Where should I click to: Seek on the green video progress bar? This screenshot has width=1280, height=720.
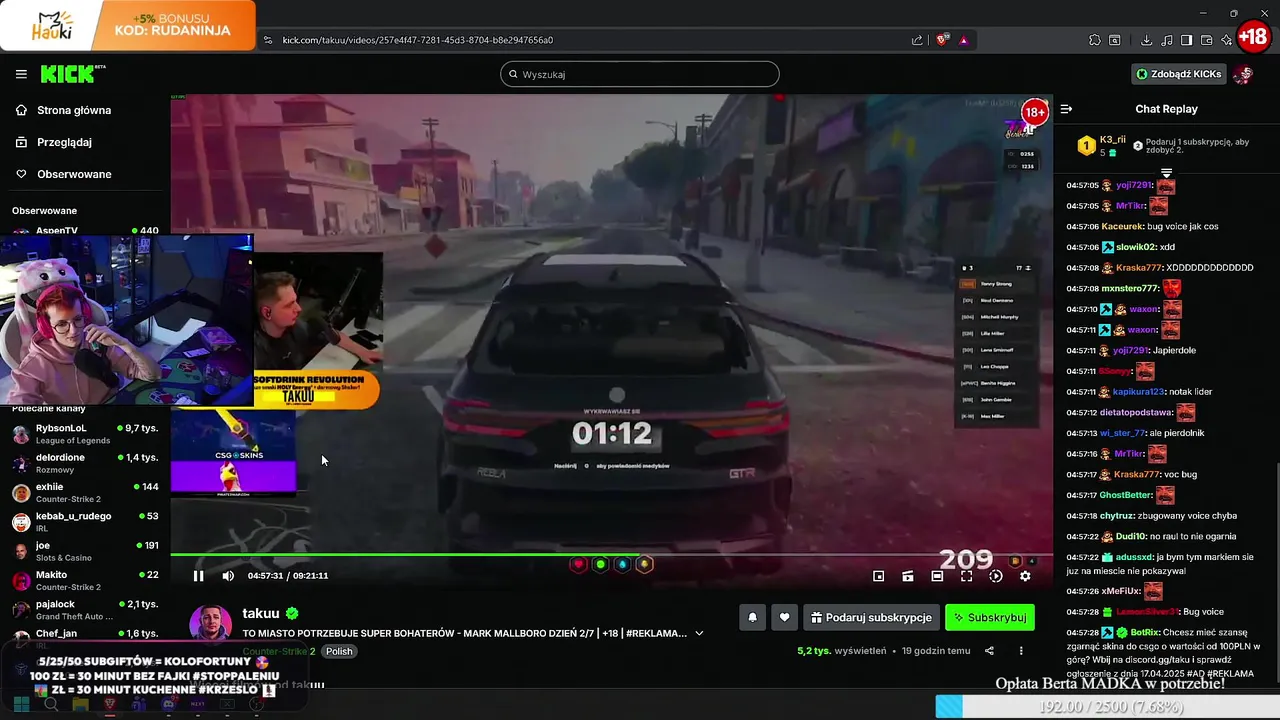point(611,555)
